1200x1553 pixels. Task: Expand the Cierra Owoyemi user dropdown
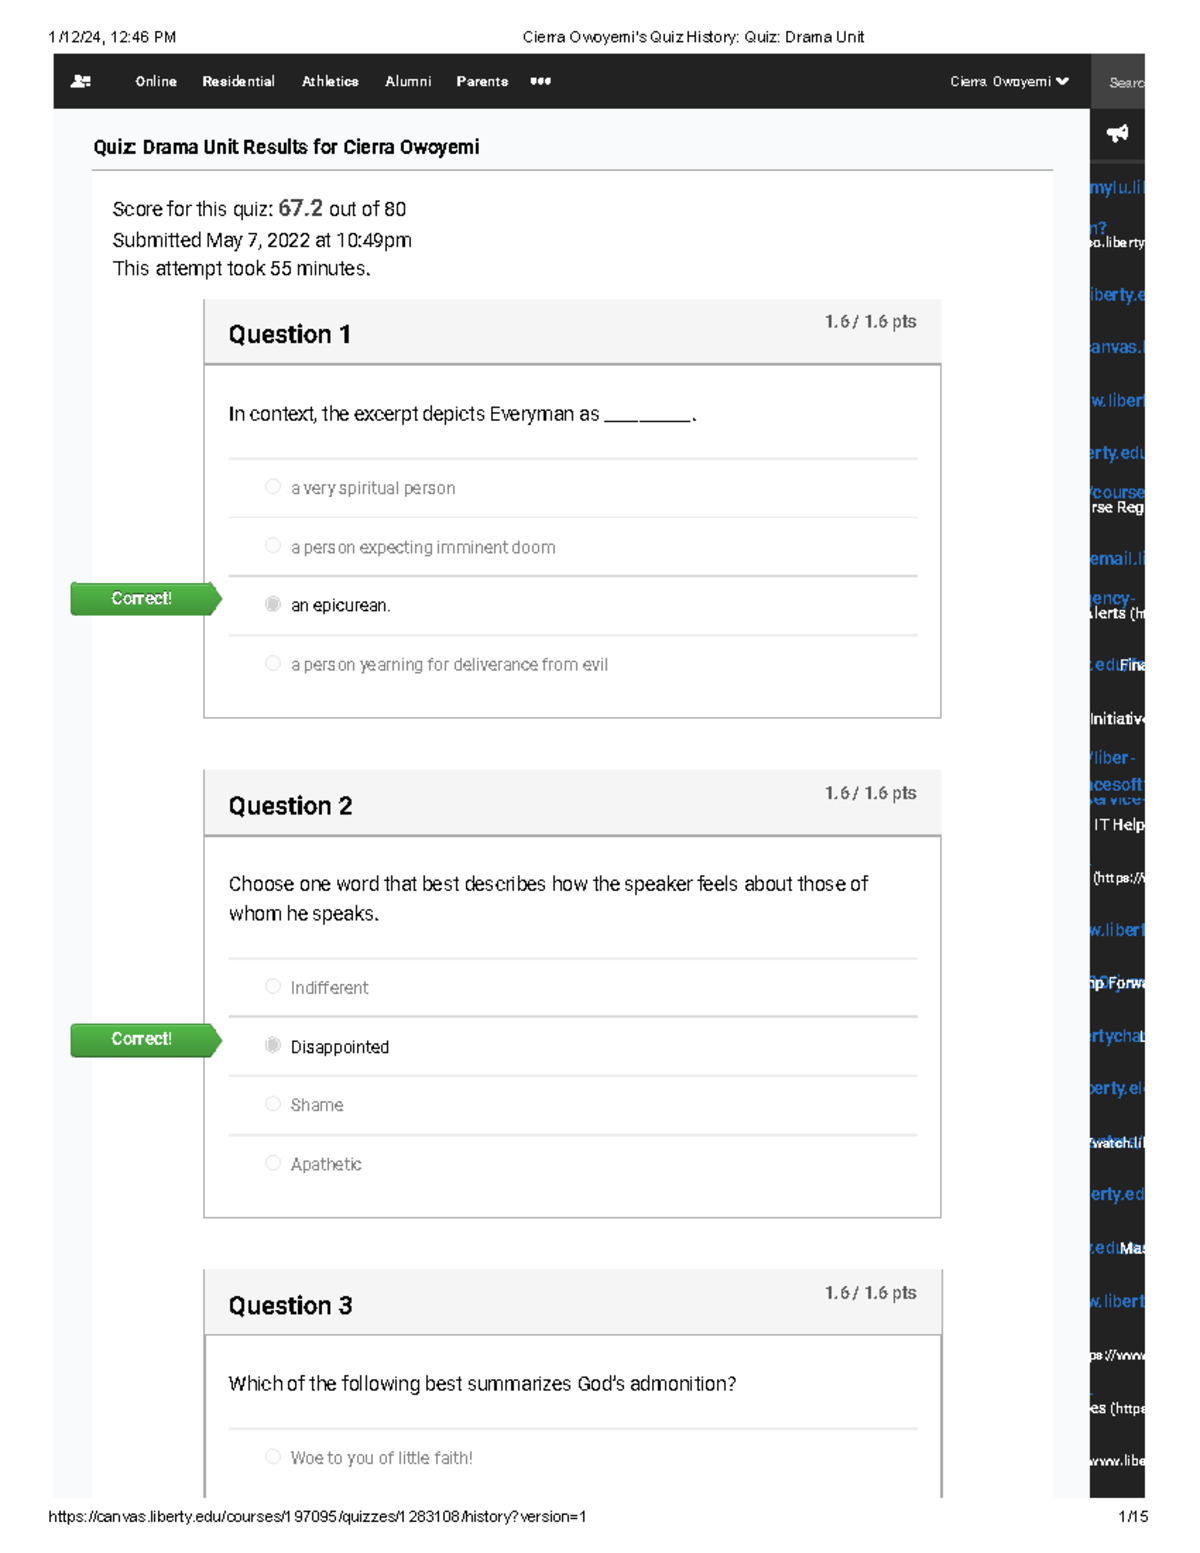1009,81
